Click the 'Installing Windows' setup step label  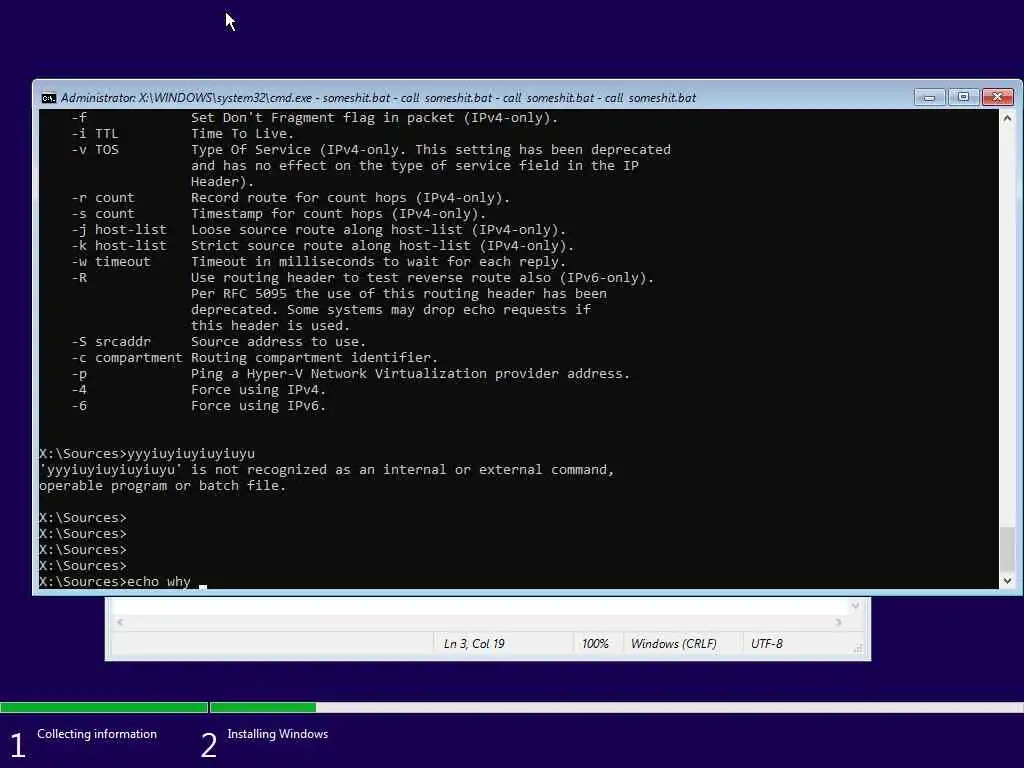278,734
